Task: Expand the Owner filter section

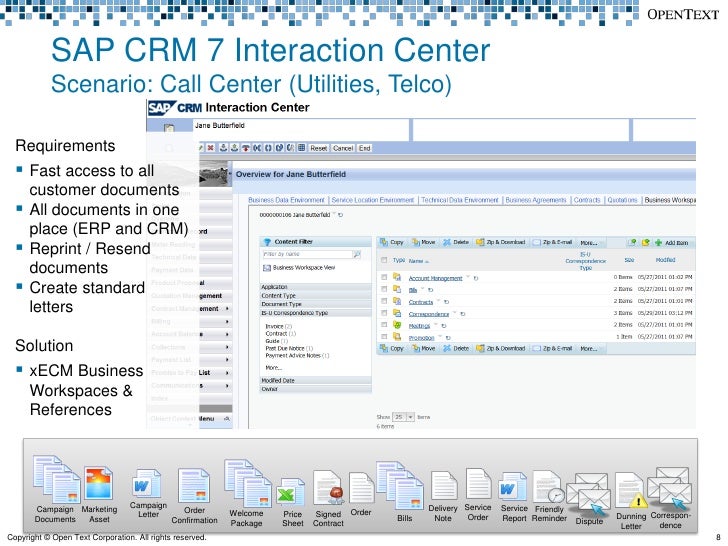Action: coord(316,389)
